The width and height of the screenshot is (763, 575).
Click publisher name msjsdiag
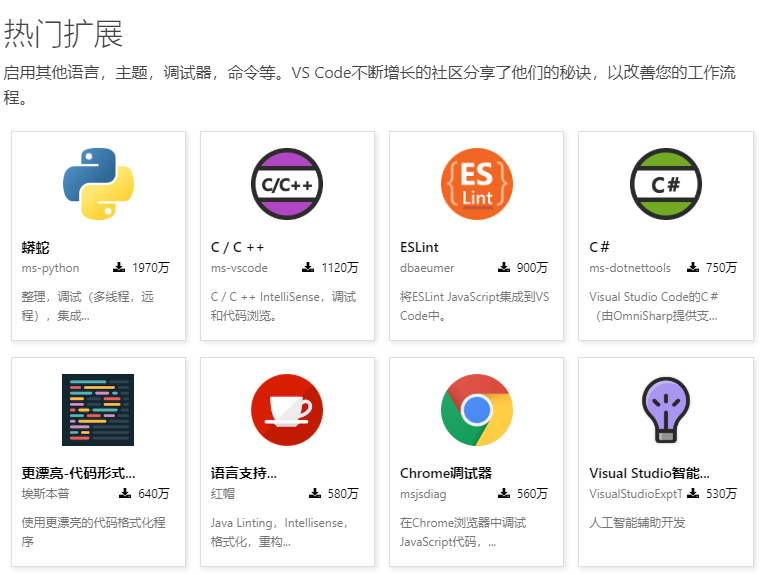pyautogui.click(x=423, y=494)
